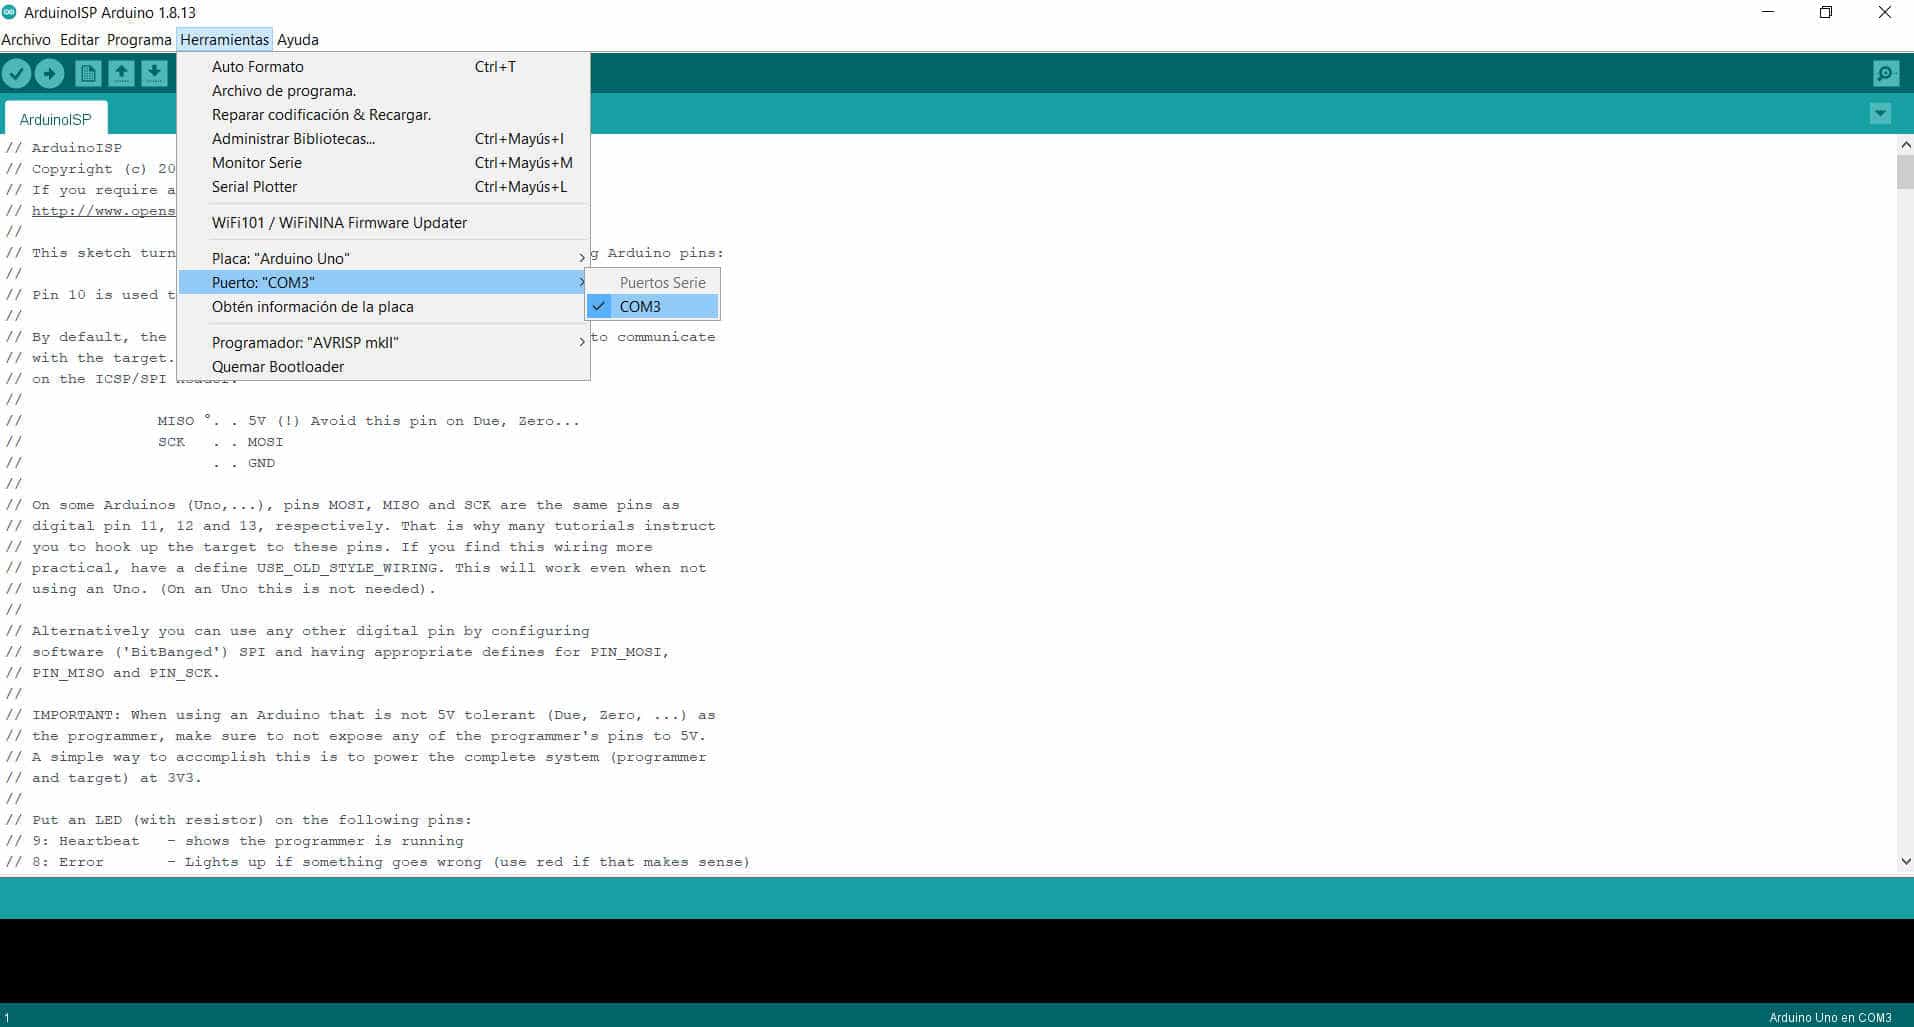Click the "PIN_MISO and PIN_SCK." line
The image size is (1914, 1027).
tap(113, 673)
